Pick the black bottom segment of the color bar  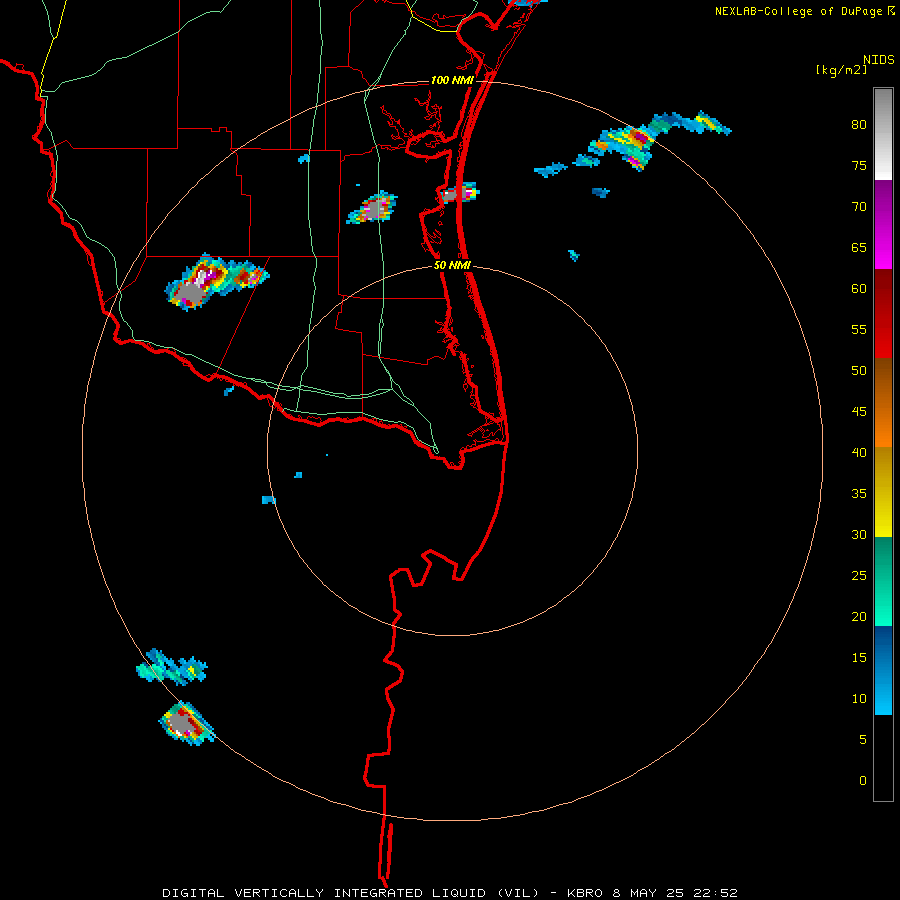[x=883, y=757]
